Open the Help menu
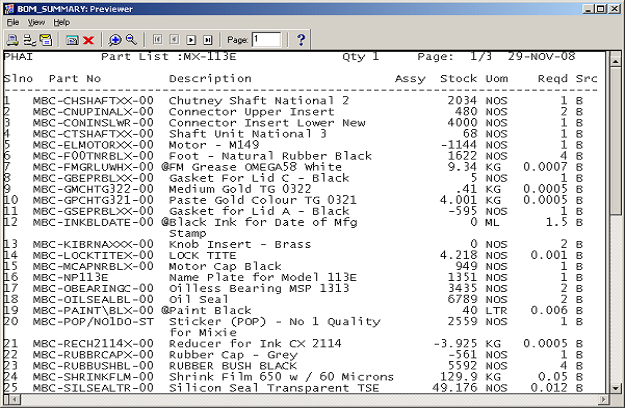625x408 pixels. [x=62, y=21]
